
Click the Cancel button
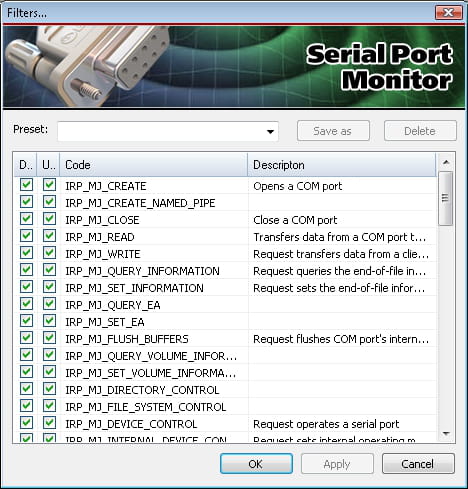point(418,464)
